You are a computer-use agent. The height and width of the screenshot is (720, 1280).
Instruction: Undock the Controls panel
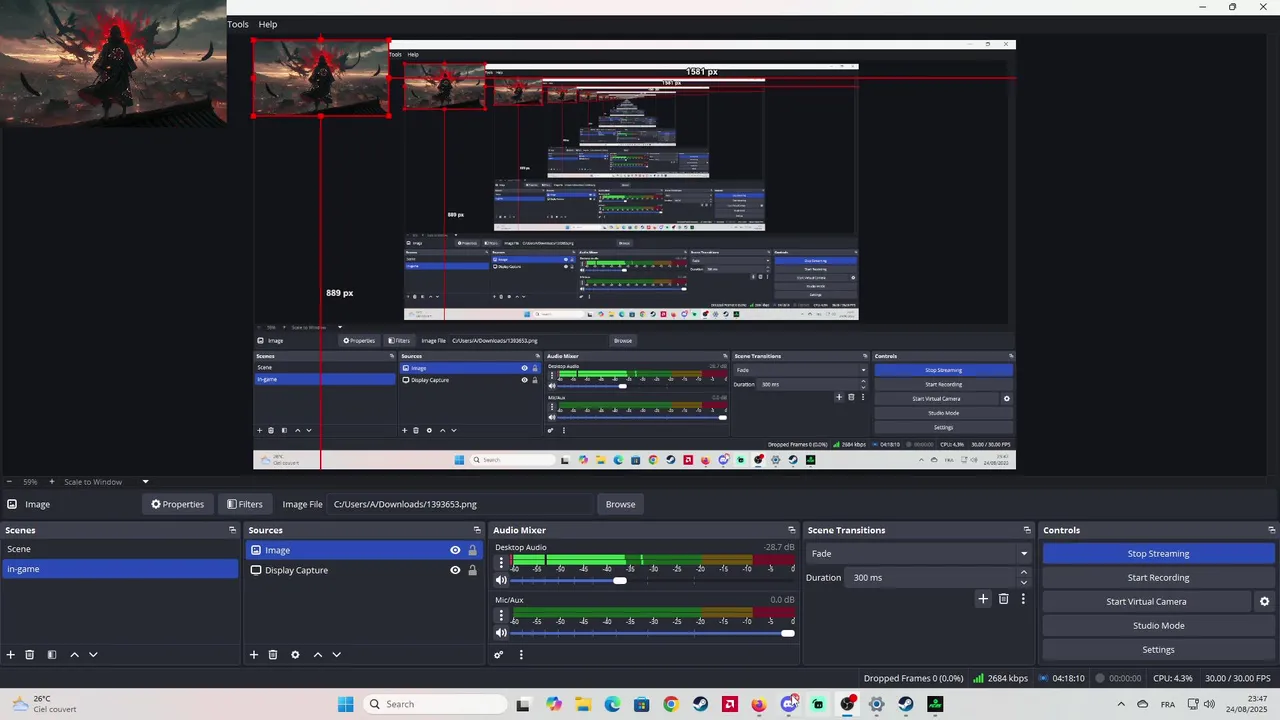1271,530
